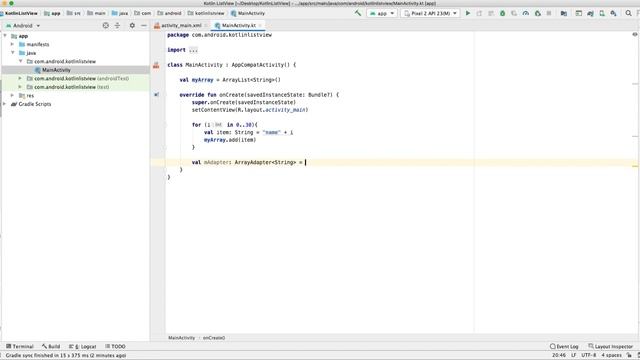Click the Collapse All icon in Project panel
Screen dimensions: 640x360
click(x=118, y=25)
